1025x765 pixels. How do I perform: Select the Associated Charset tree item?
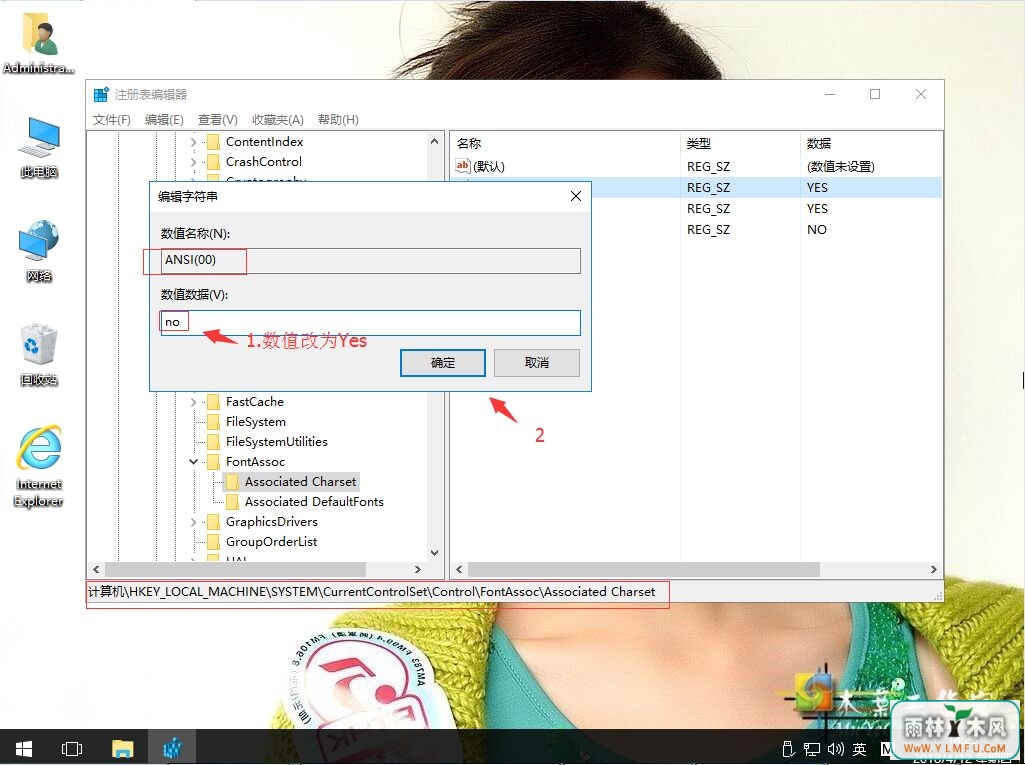[301, 482]
